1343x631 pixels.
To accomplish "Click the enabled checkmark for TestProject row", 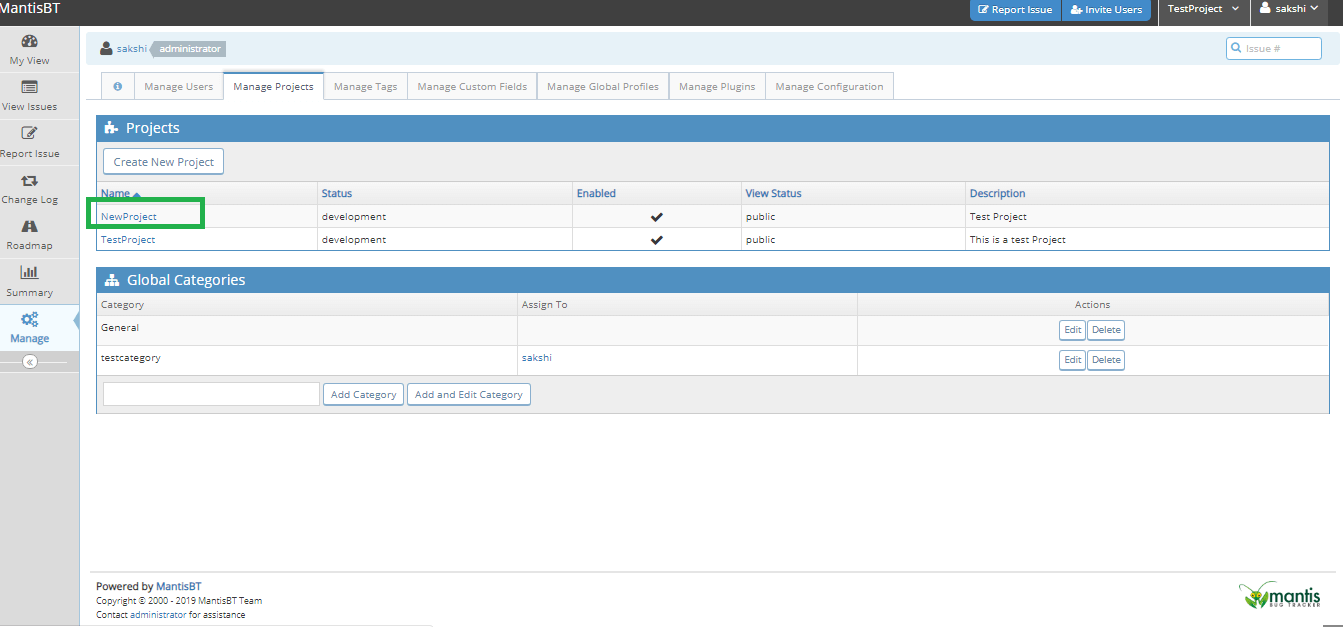I will pos(657,240).
